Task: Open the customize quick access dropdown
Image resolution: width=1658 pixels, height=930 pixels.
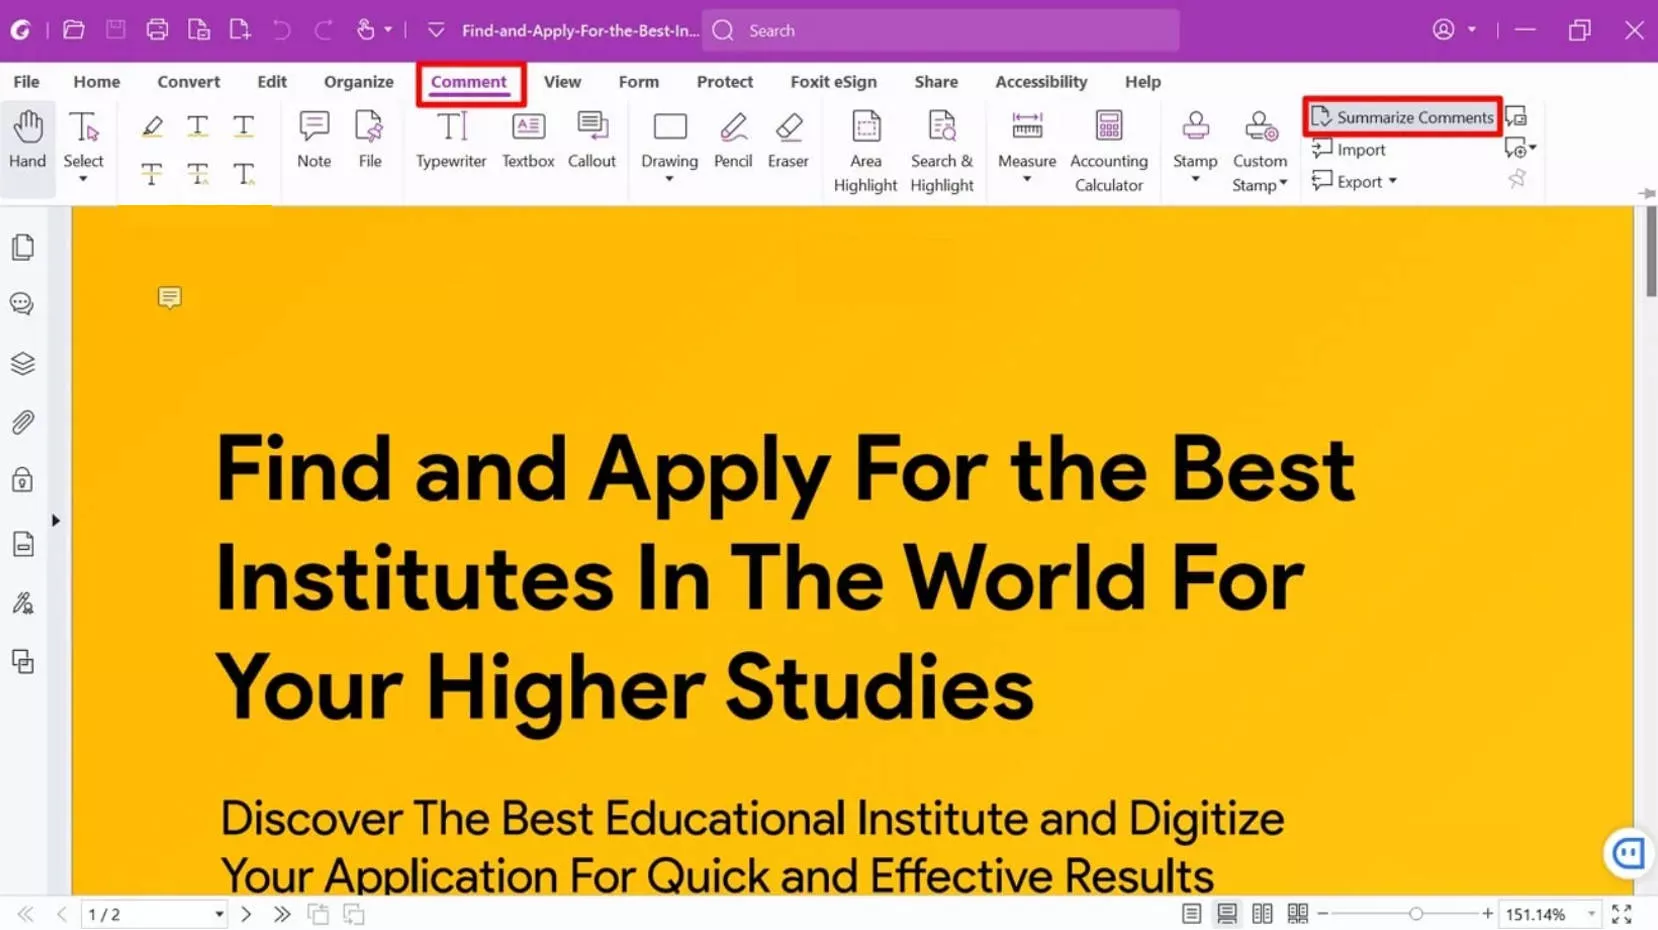Action: pos(436,30)
